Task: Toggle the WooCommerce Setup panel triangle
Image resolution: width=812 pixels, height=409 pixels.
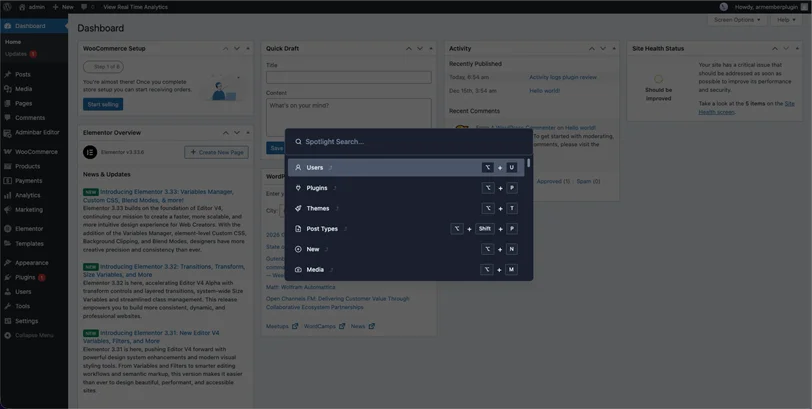Action: point(248,48)
